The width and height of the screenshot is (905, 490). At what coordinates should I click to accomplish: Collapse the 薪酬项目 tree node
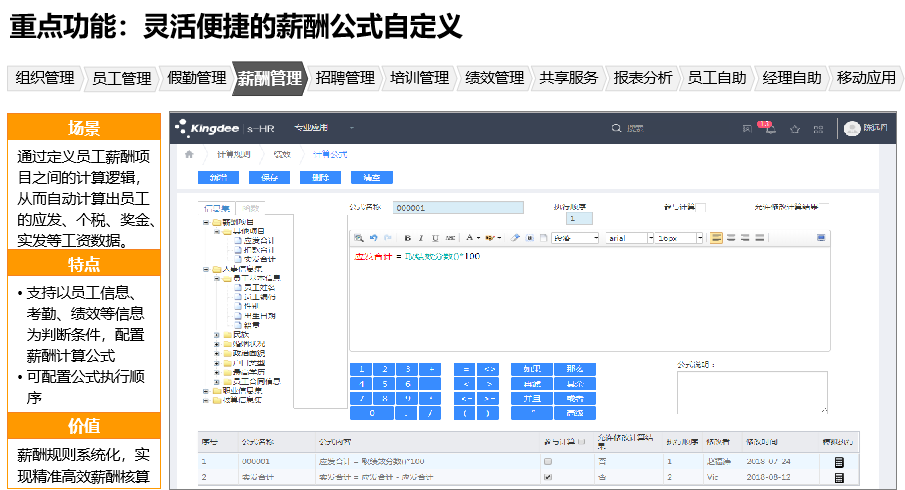206,222
